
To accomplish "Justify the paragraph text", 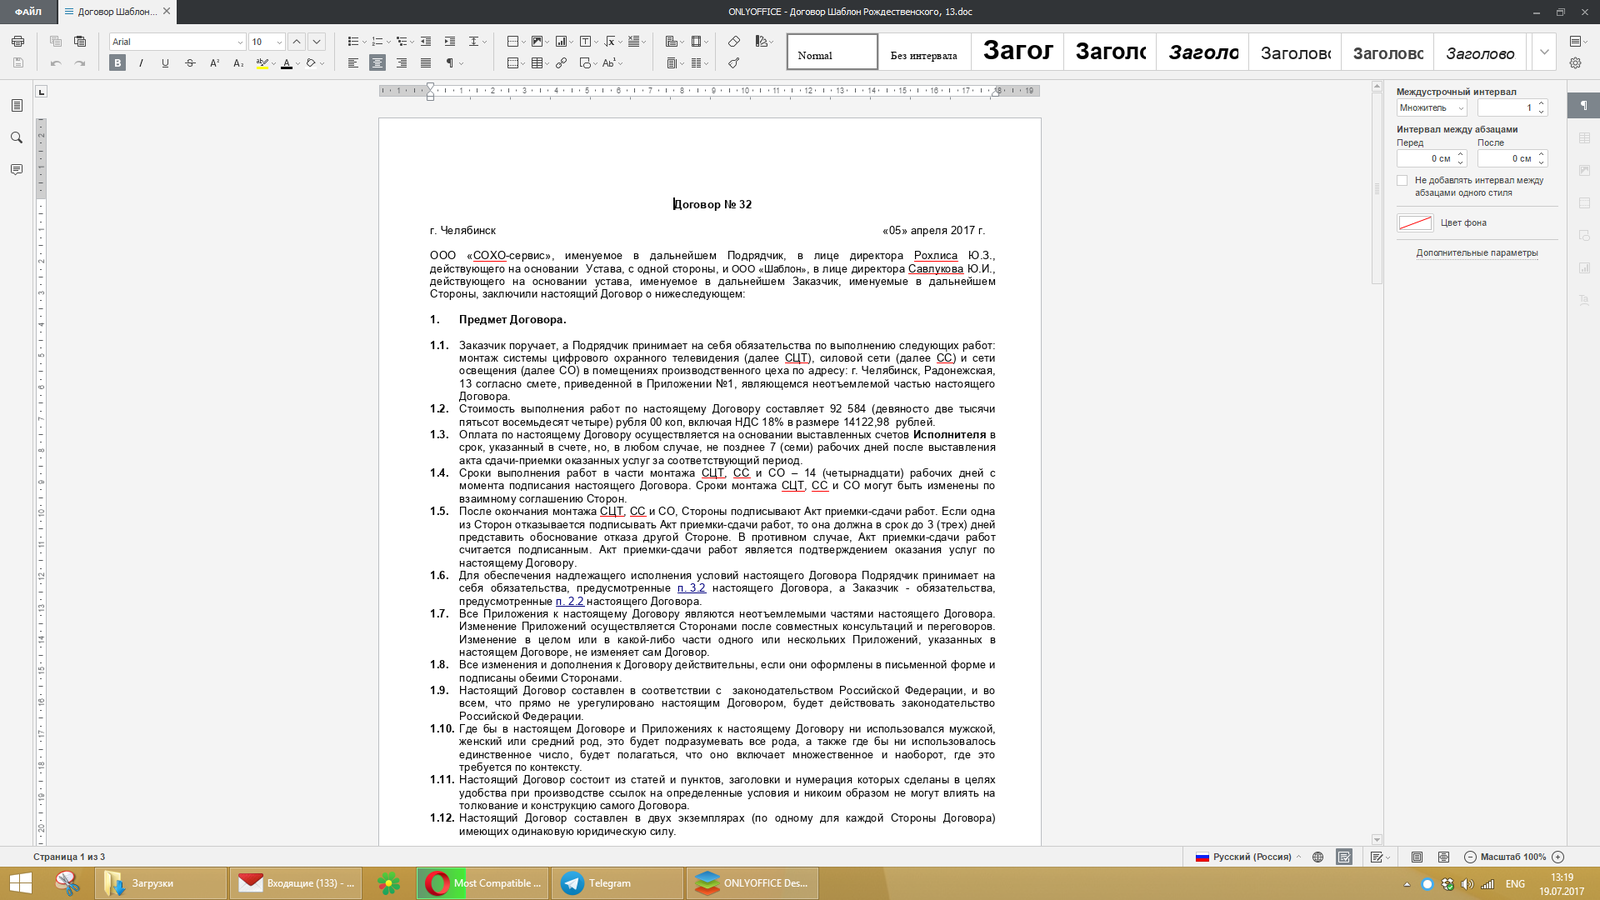I will coord(426,63).
